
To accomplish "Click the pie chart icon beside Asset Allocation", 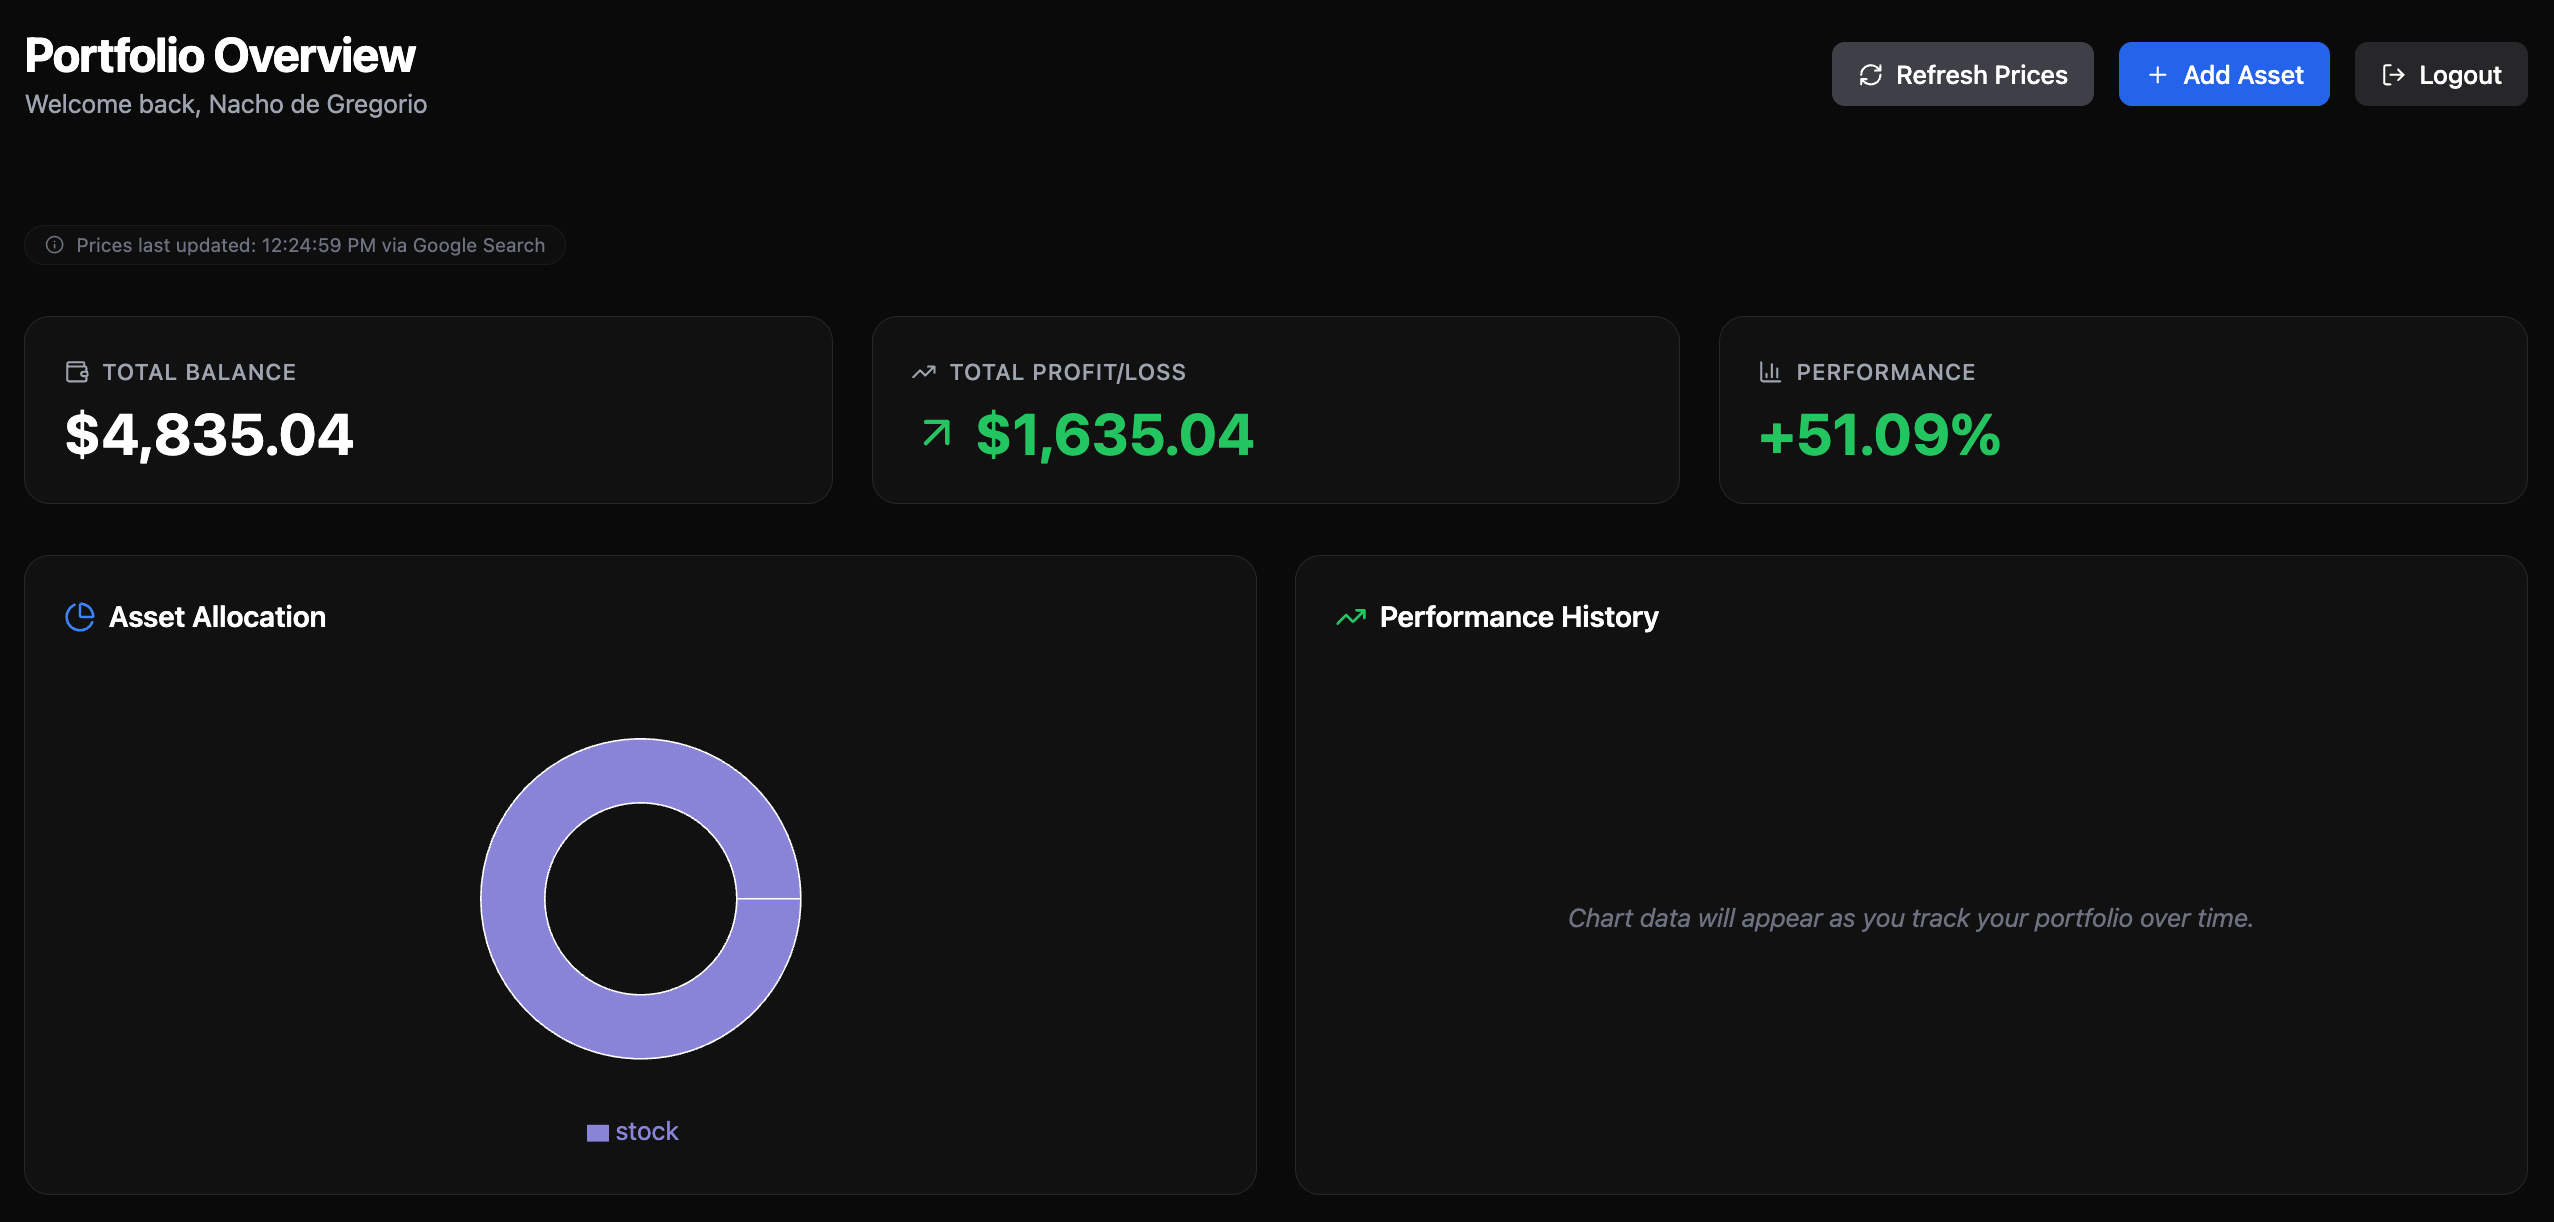I will point(80,617).
